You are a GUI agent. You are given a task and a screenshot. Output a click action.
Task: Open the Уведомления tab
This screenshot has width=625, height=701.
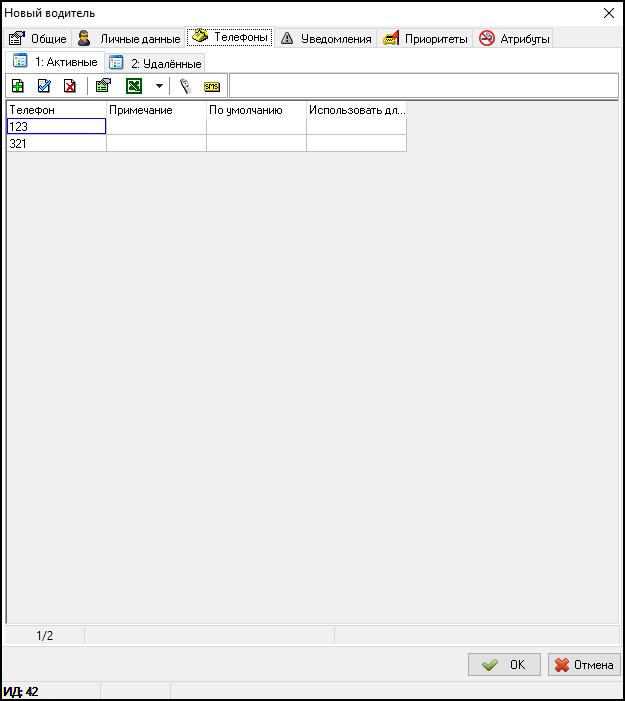coord(326,39)
